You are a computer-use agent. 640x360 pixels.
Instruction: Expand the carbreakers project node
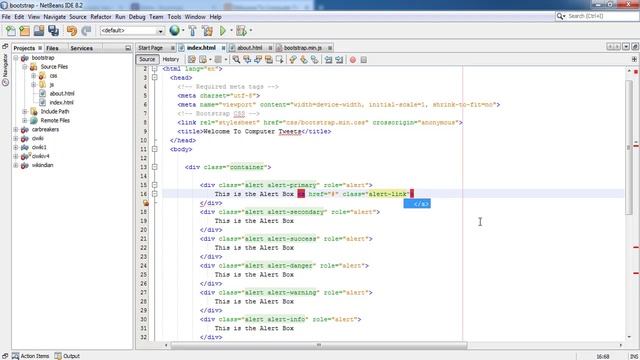[x=16, y=129]
